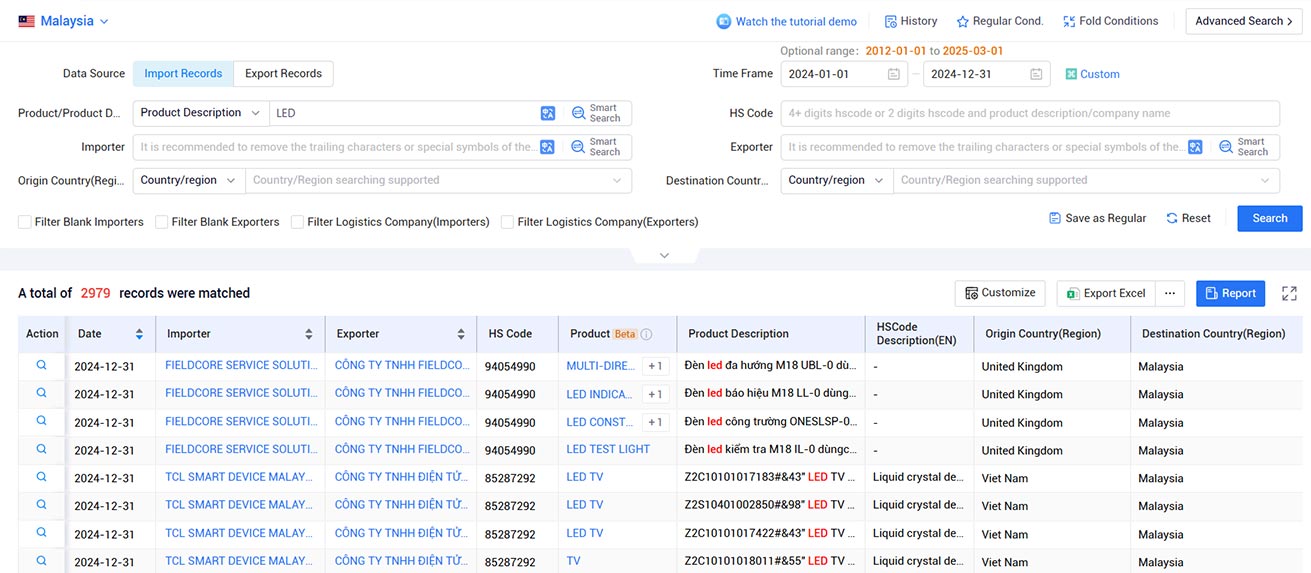The height and width of the screenshot is (573, 1311).
Task: Switch to Import Records tab
Action: coord(183,74)
